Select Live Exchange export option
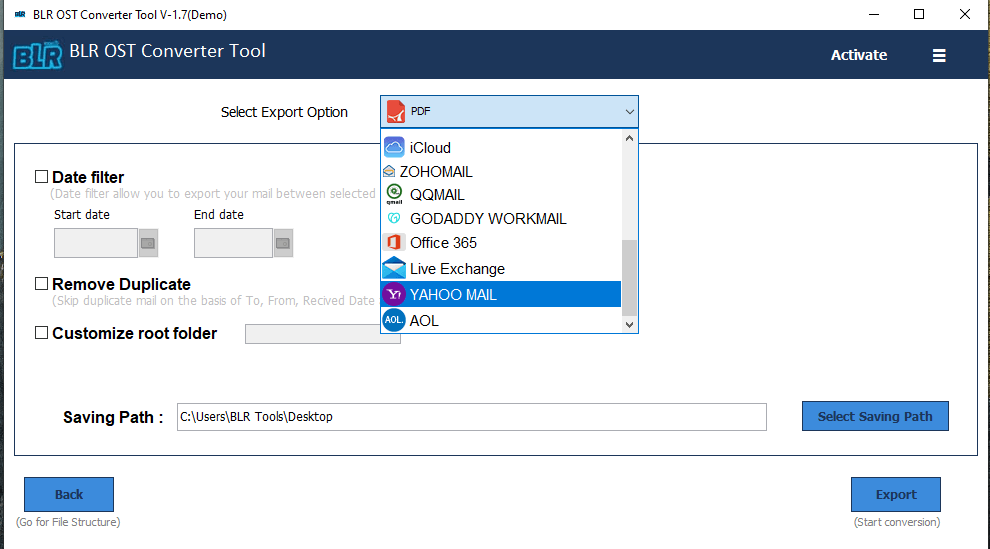990x549 pixels. (501, 269)
